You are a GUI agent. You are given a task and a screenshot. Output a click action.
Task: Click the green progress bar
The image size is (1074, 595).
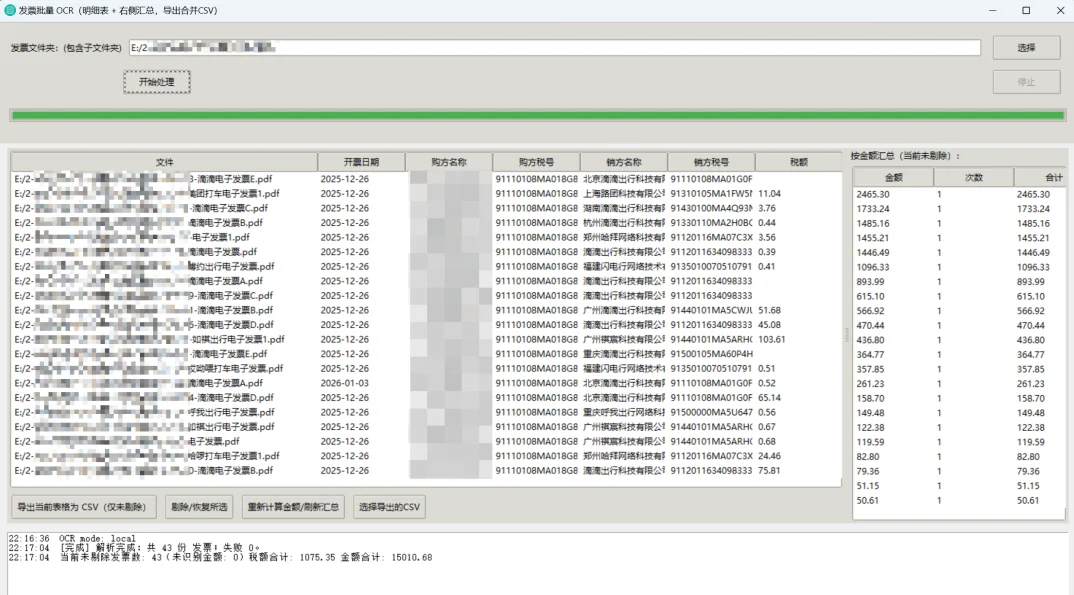point(538,115)
